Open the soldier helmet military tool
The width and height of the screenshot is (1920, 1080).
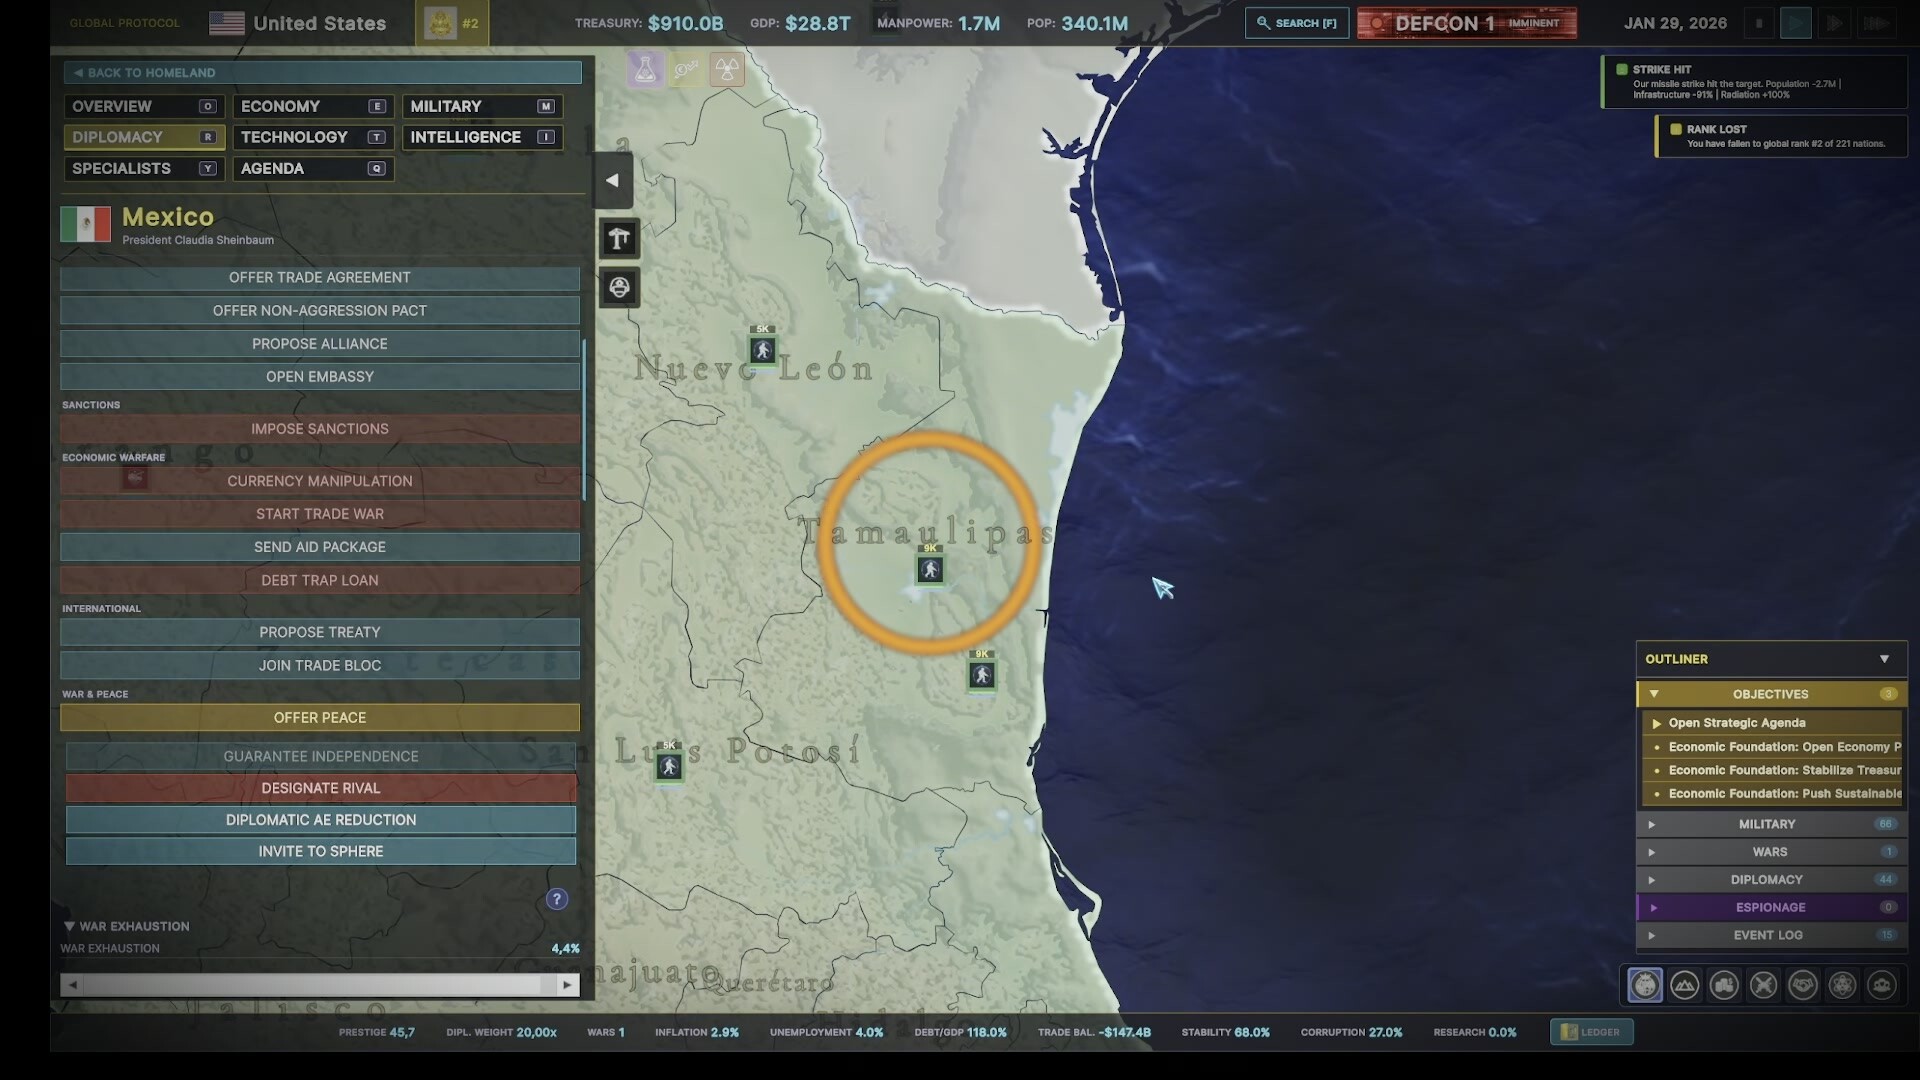pos(619,288)
